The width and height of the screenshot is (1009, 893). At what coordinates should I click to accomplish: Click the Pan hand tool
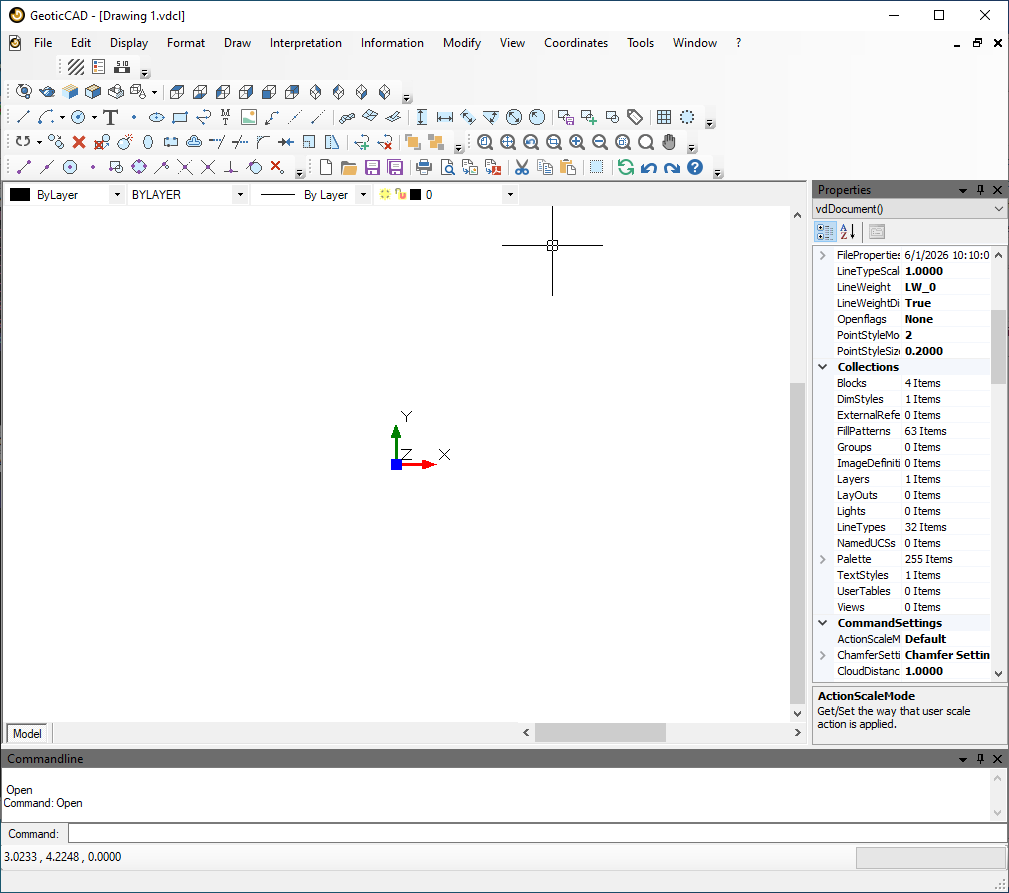tap(669, 142)
